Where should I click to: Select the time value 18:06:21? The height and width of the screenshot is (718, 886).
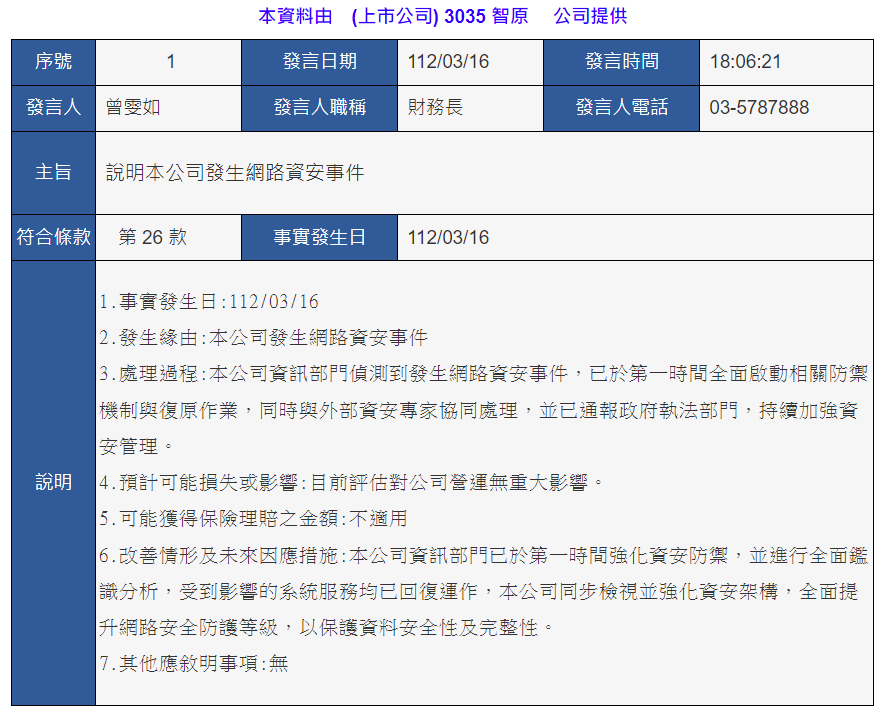745,62
